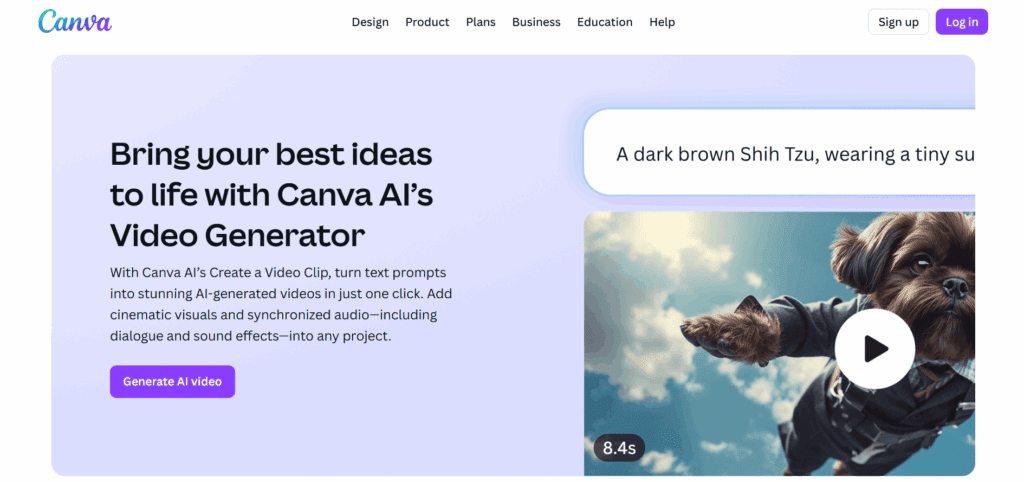Open the Product menu
The height and width of the screenshot is (482, 1024).
(x=427, y=22)
